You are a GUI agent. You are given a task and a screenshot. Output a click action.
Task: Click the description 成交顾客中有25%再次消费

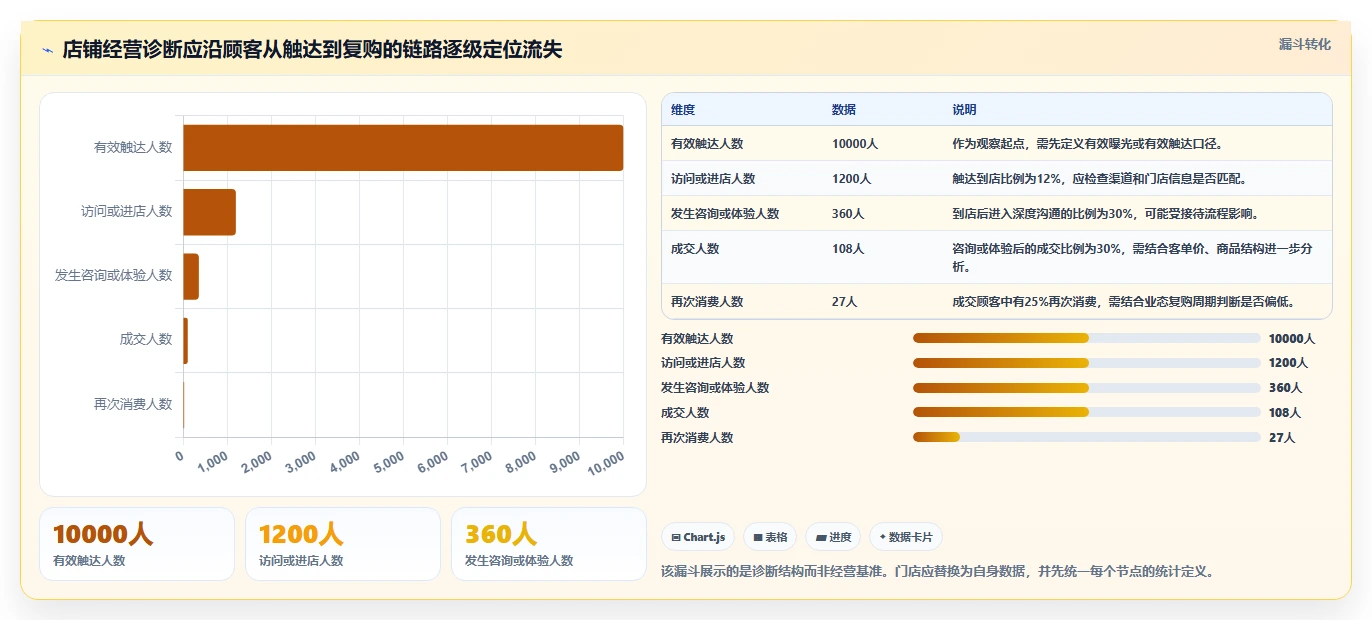[x=1124, y=302]
